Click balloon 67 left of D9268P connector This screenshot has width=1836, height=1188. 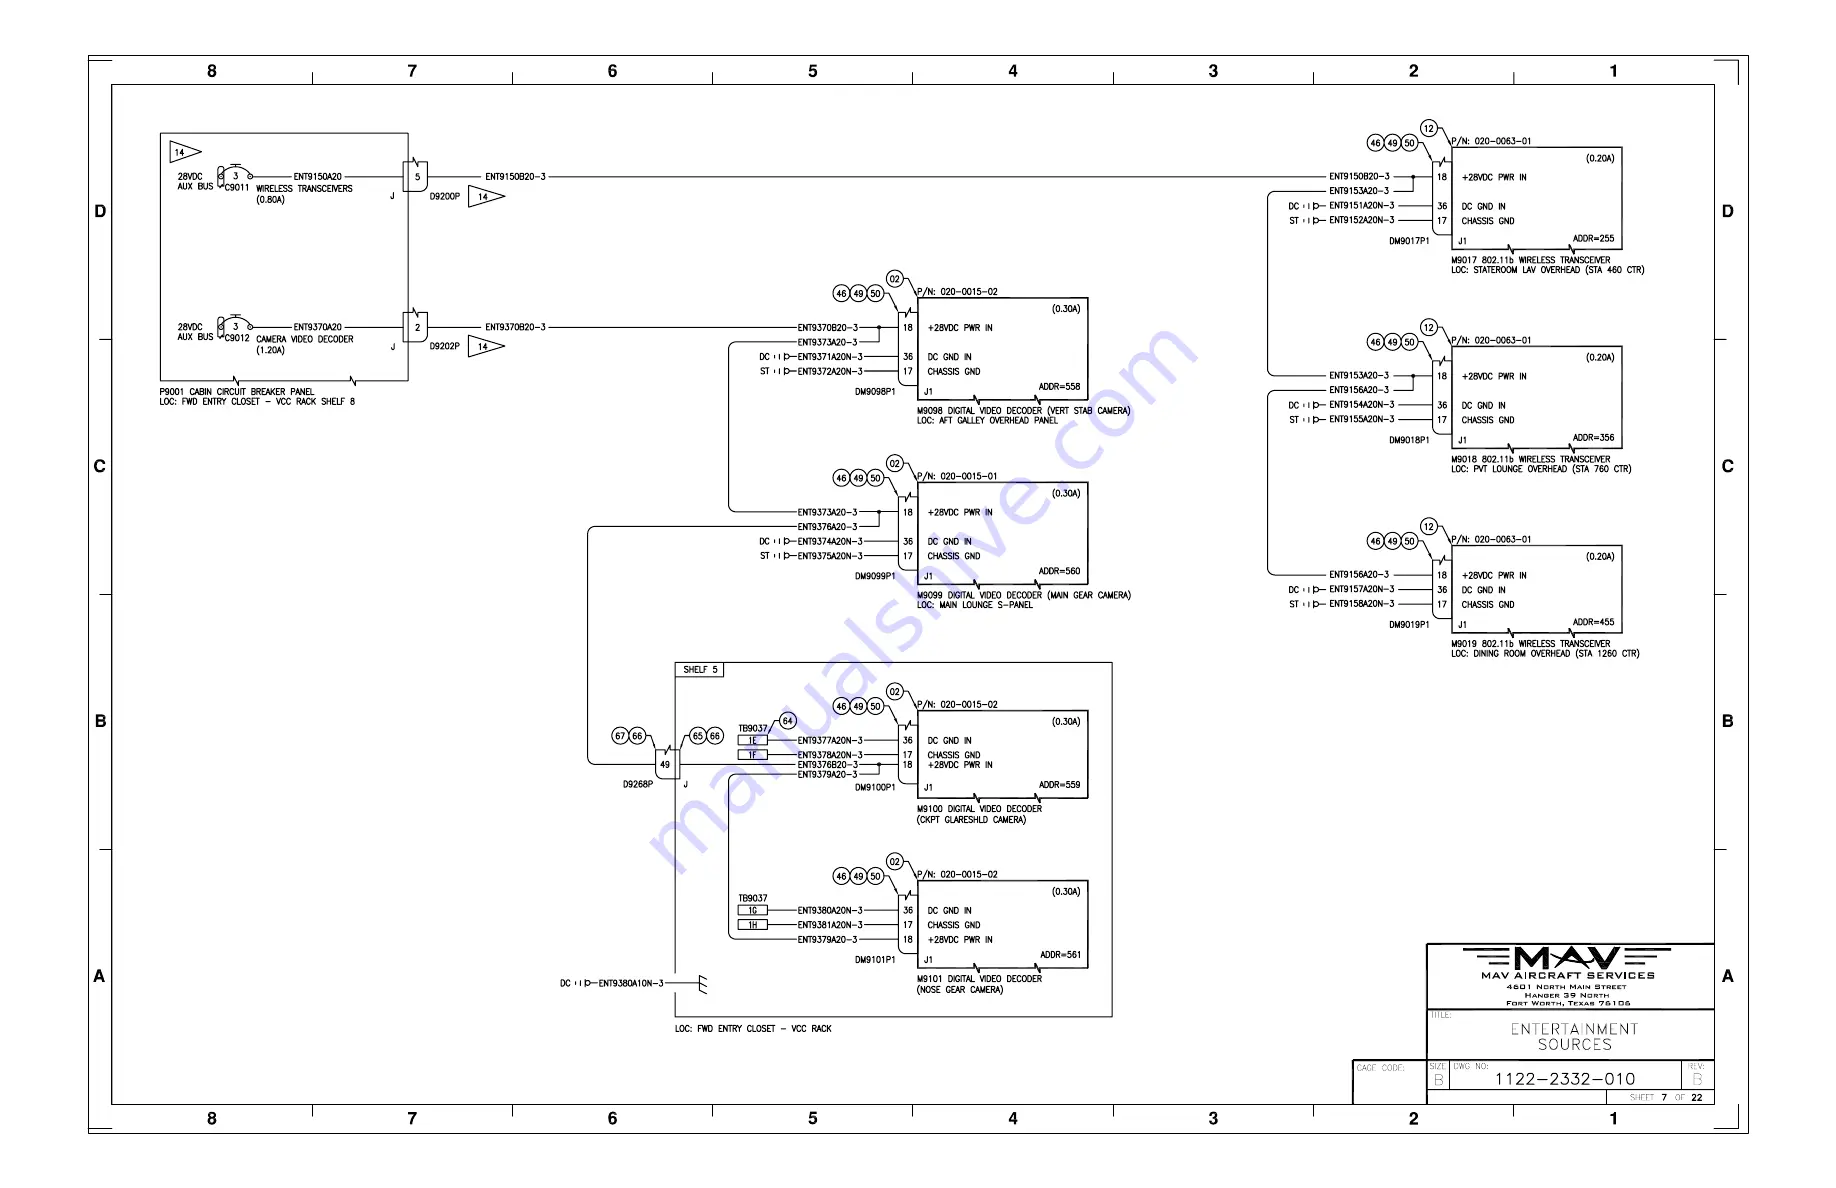[620, 736]
